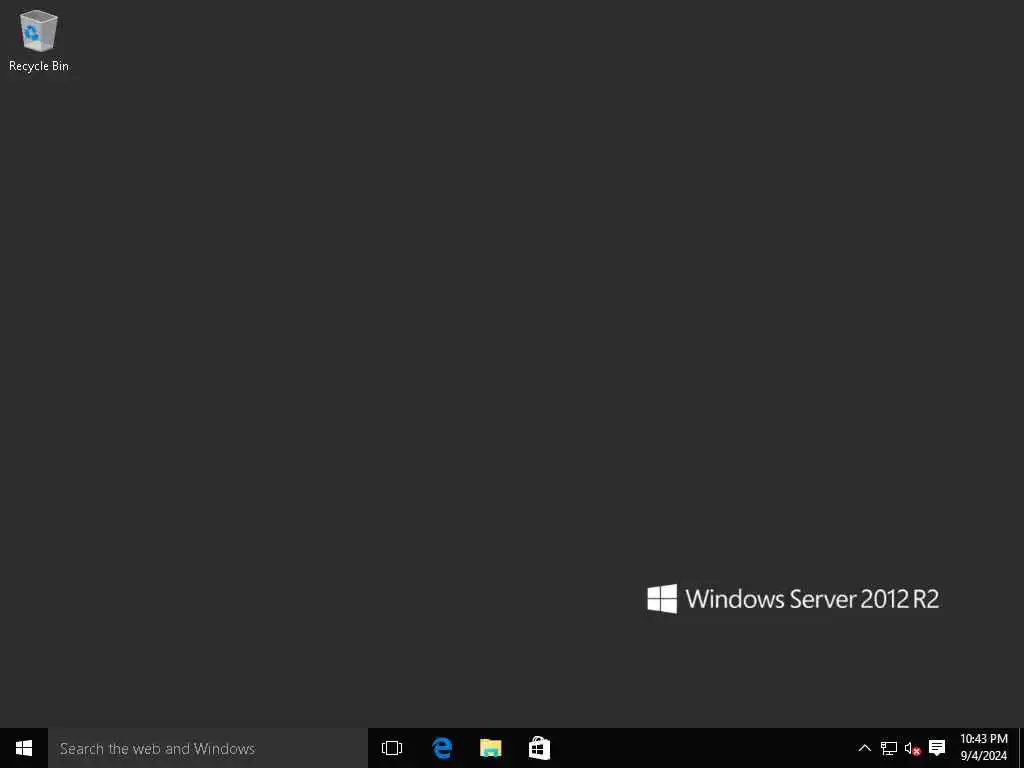Open the Windows Start menu
This screenshot has height=768, width=1024.
coord(24,748)
